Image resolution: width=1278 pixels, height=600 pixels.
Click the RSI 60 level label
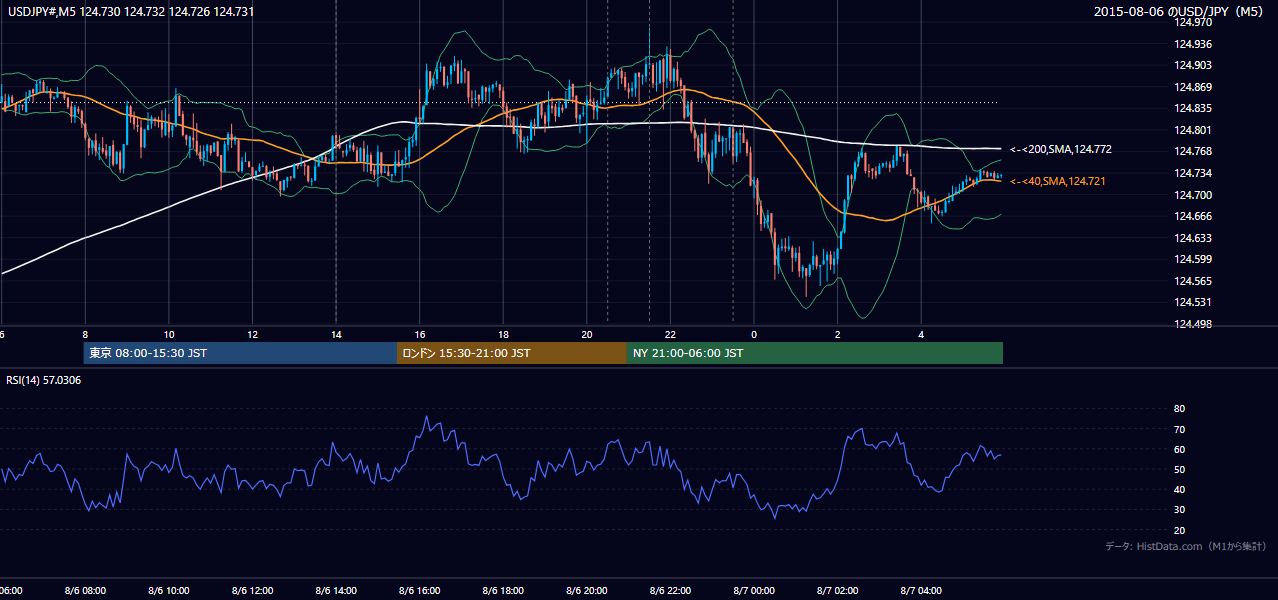pos(1179,449)
